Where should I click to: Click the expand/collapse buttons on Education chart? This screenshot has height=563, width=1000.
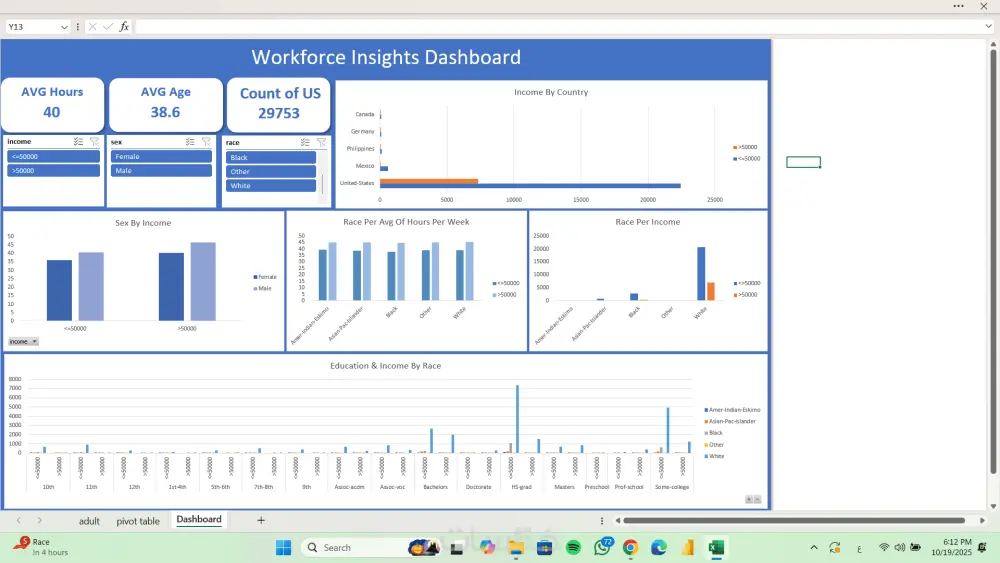[x=753, y=499]
